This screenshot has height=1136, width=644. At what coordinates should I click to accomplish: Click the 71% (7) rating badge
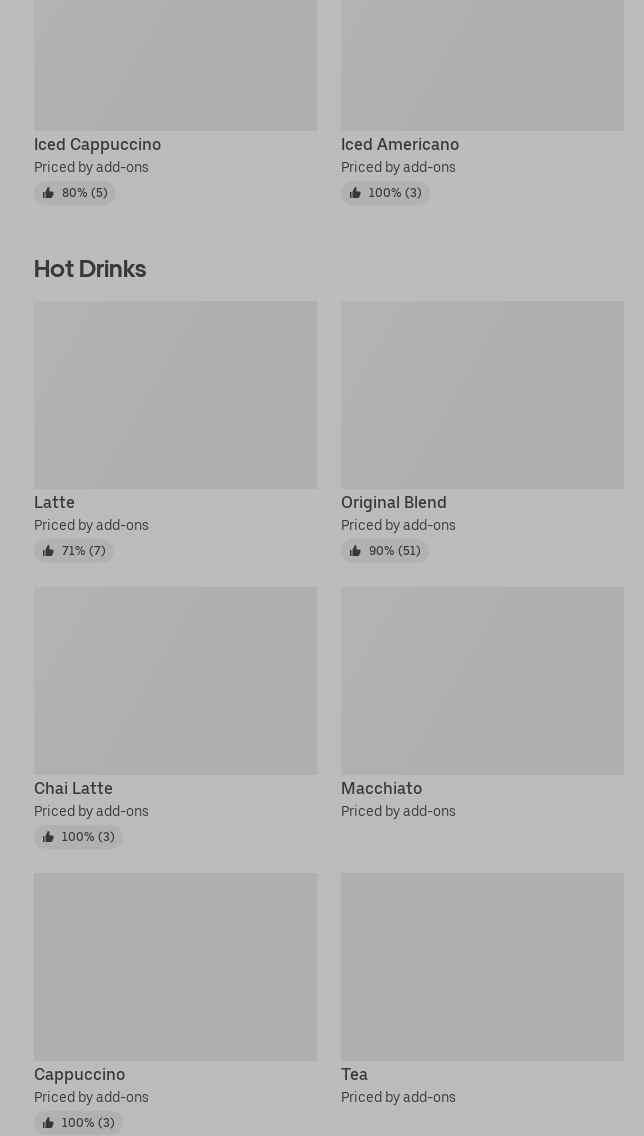click(x=74, y=551)
